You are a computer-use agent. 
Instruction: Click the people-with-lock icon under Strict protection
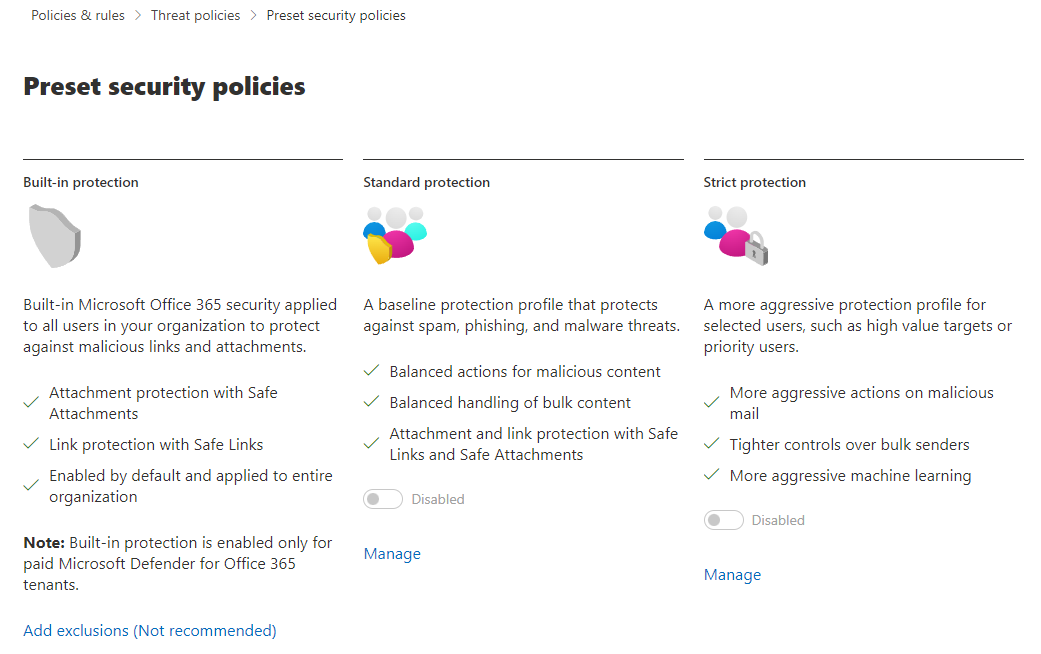[734, 233]
